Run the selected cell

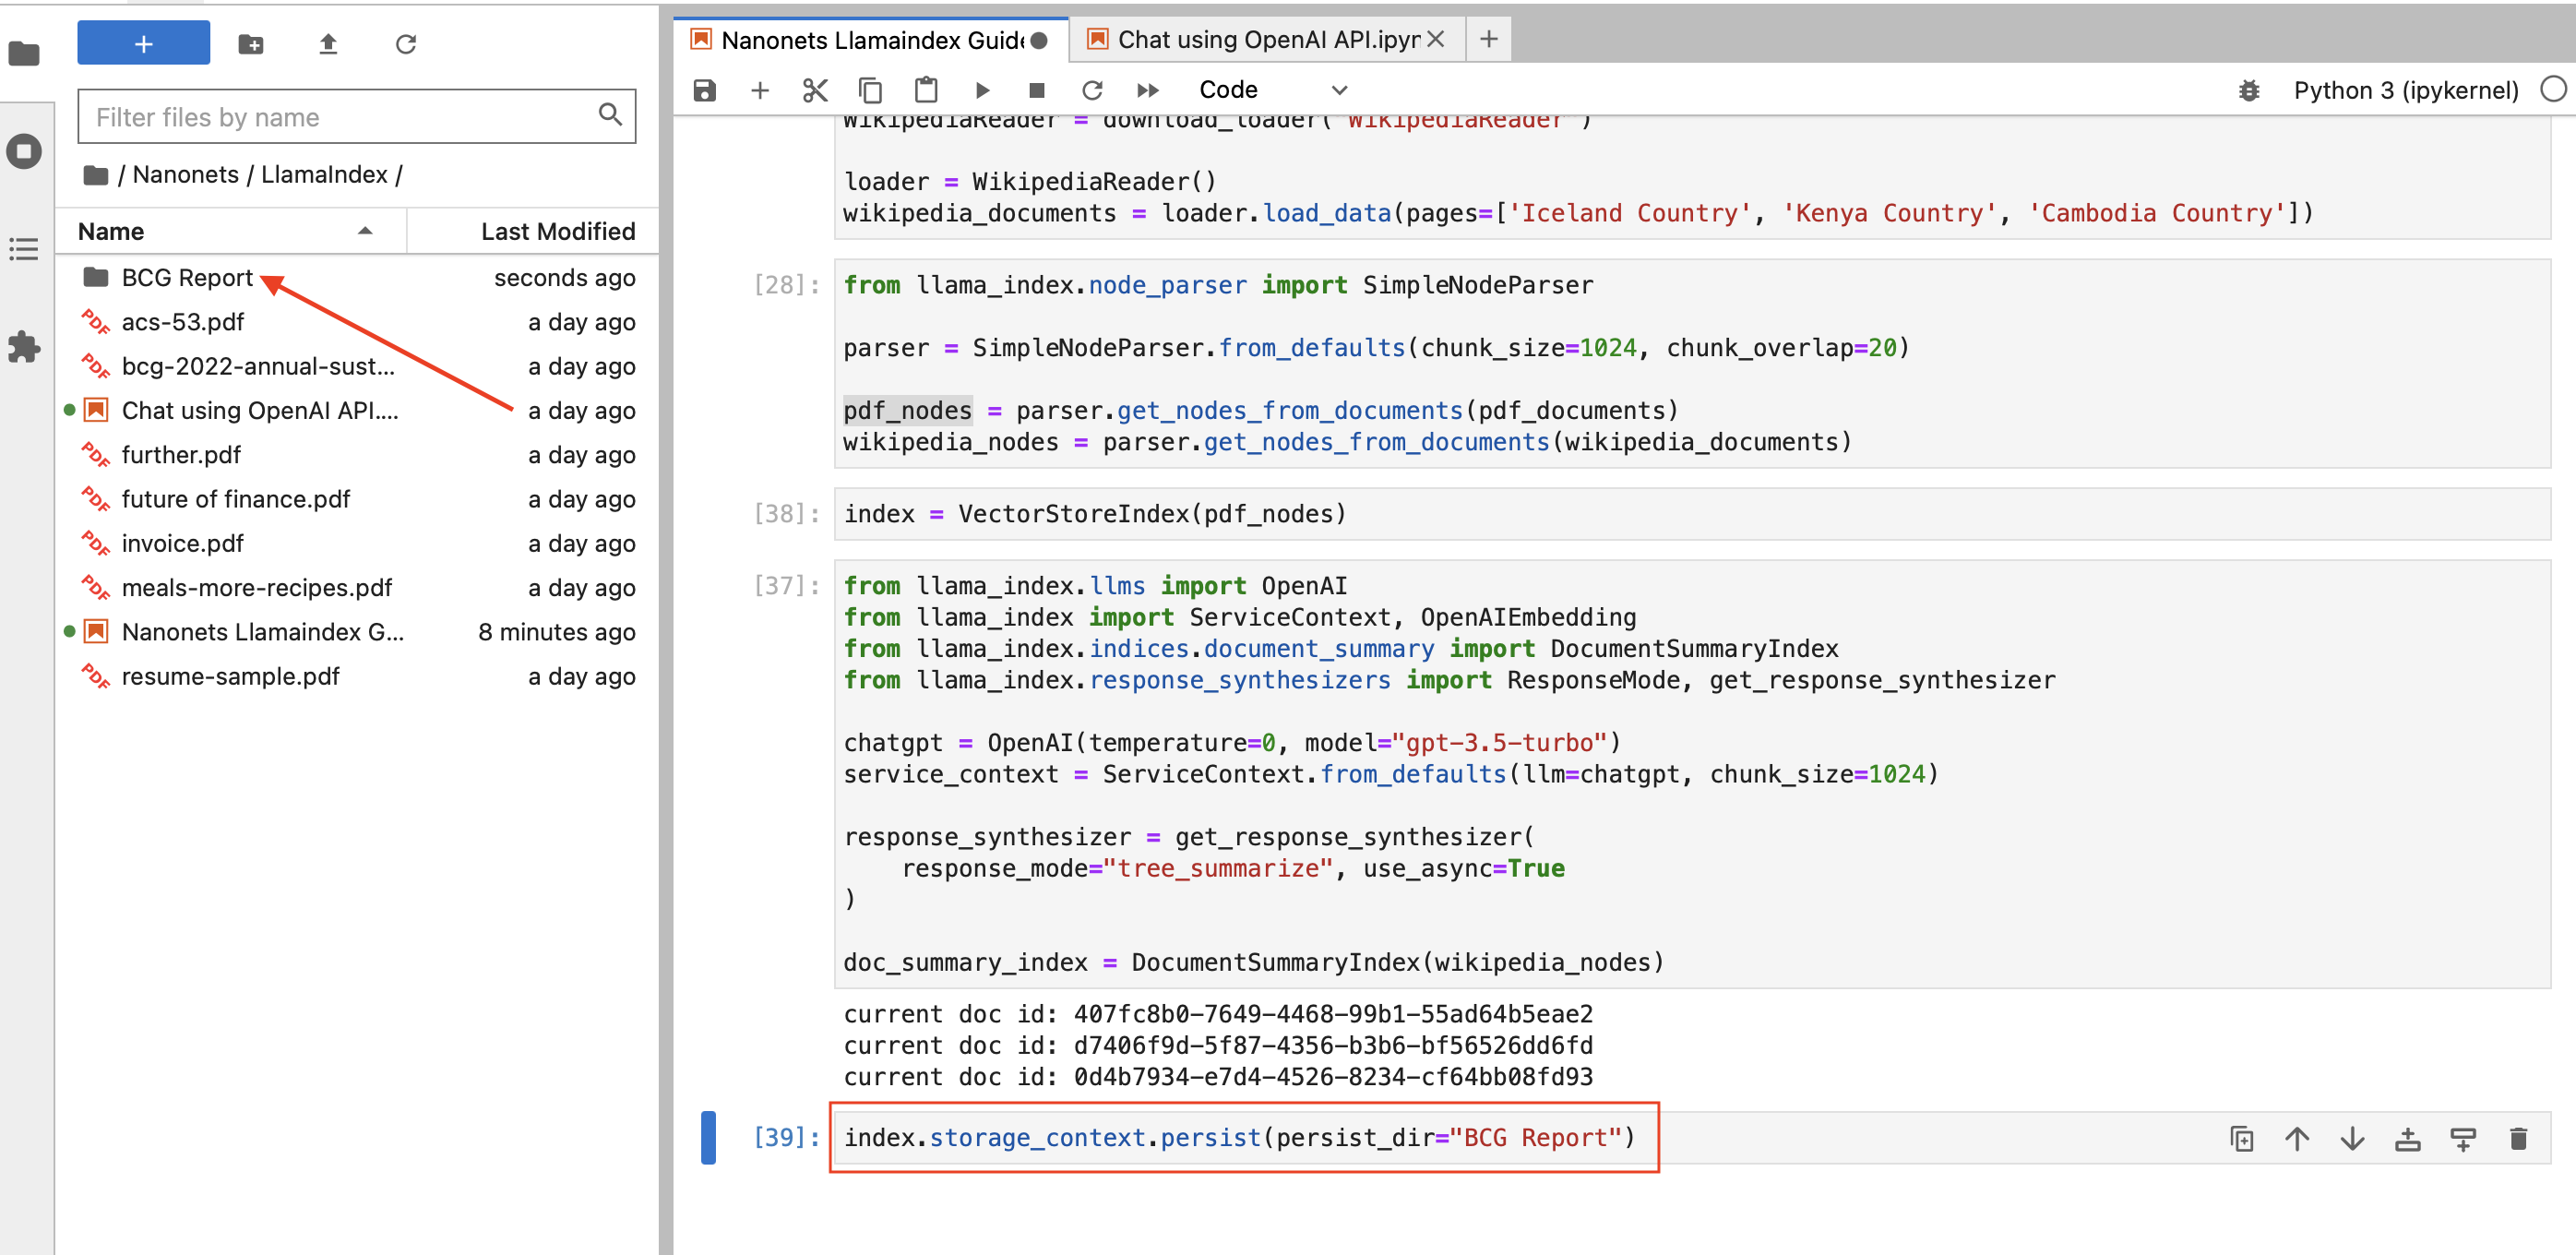(982, 90)
